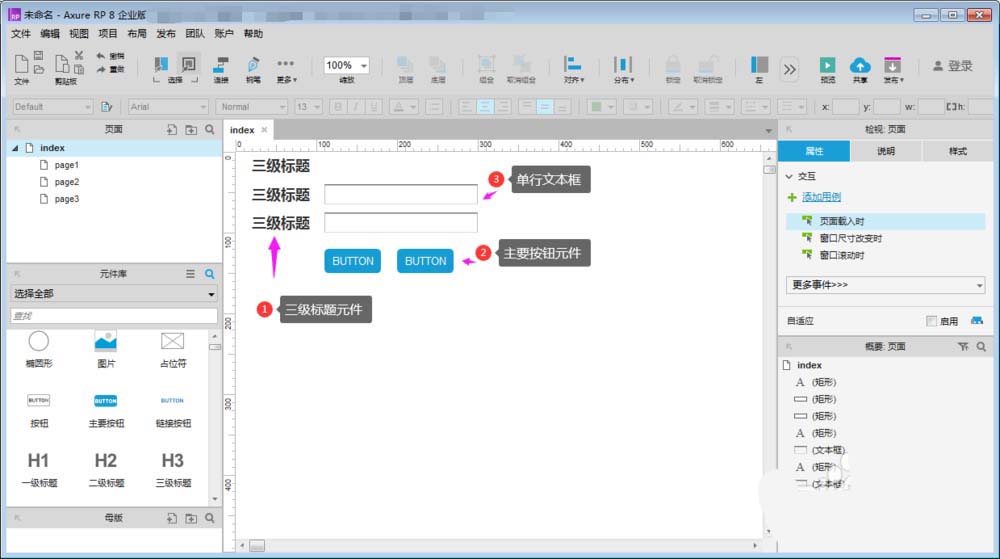
Task: Open the 对齐 align dropdown
Action: tap(573, 69)
